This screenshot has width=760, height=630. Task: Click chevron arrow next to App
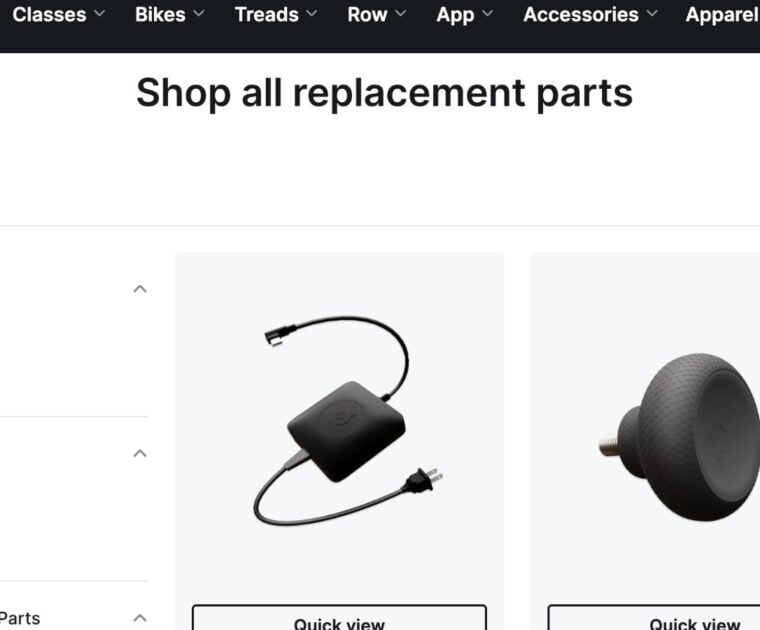pyautogui.click(x=488, y=14)
